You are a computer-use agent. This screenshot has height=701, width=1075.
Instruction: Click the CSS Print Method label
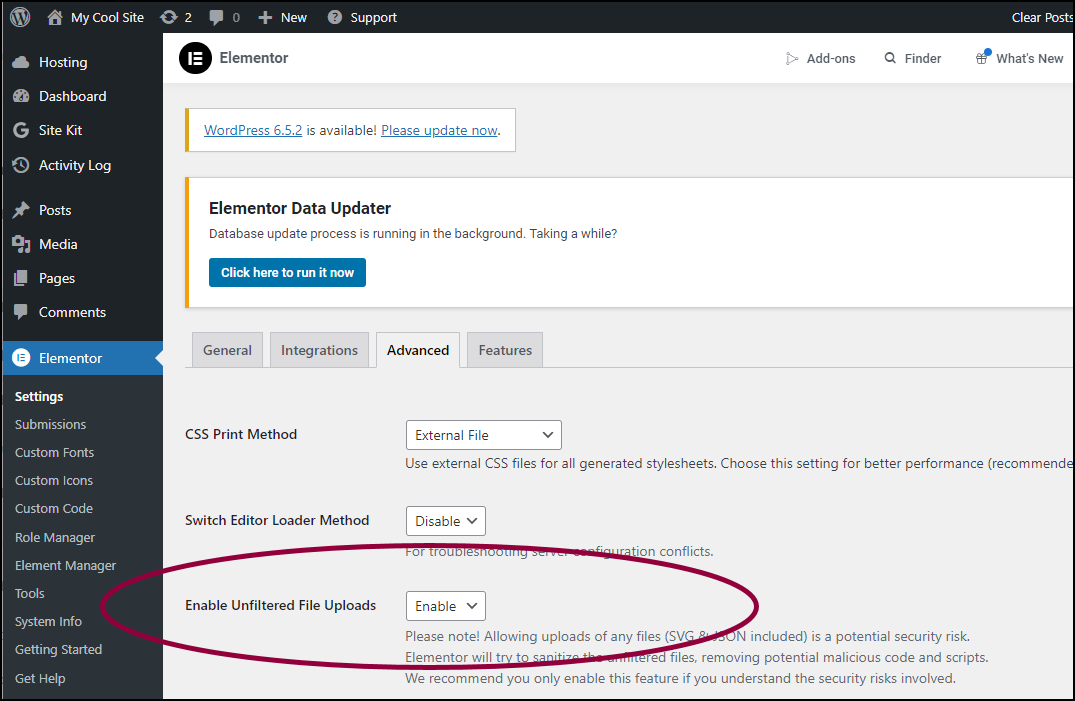tap(241, 434)
